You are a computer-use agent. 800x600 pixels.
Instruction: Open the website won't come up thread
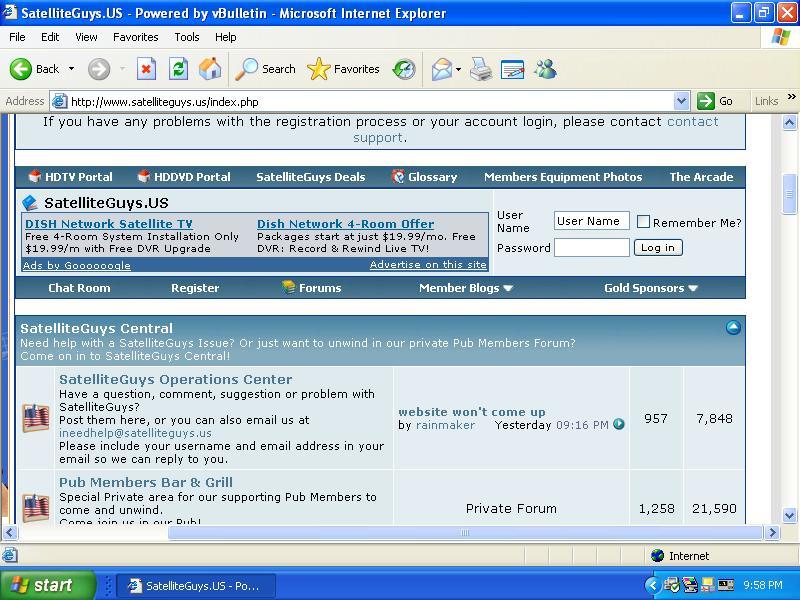pyautogui.click(x=472, y=412)
